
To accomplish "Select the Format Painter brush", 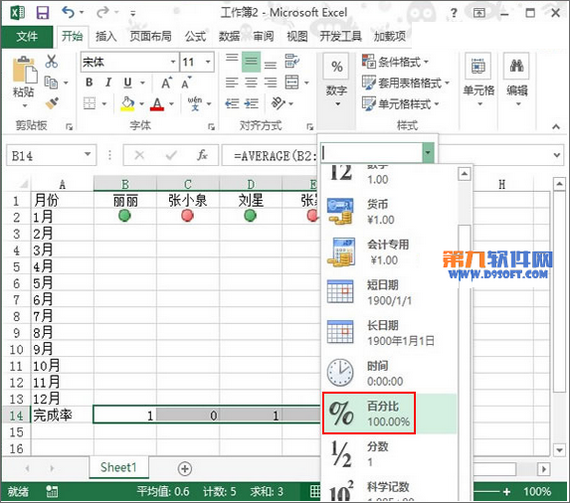I will point(52,104).
